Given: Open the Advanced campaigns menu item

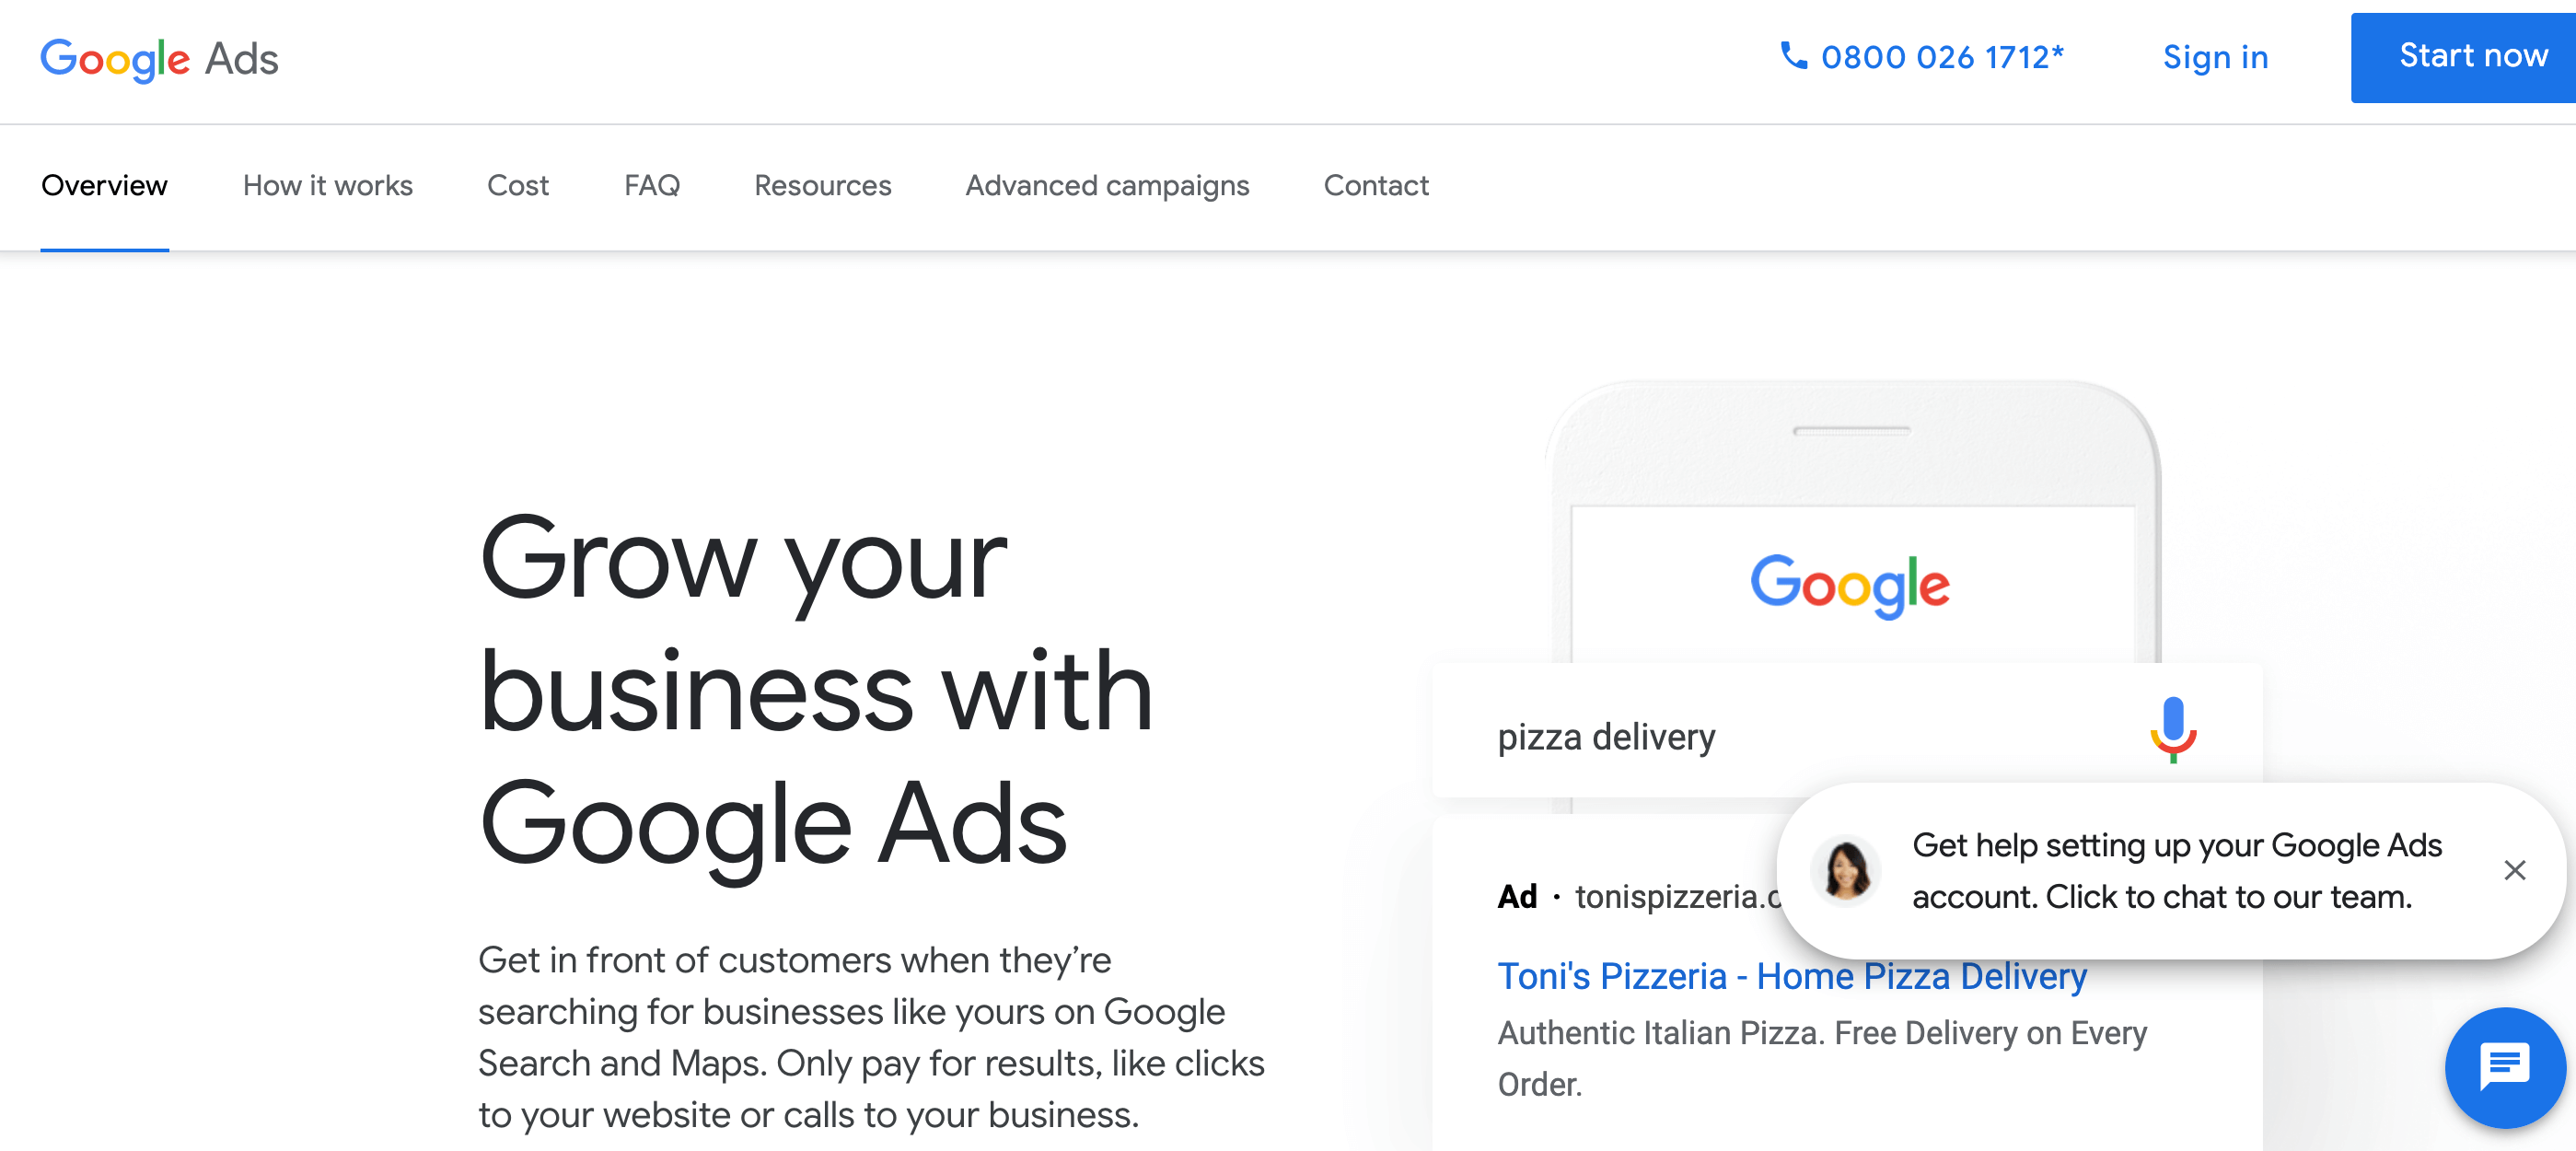Looking at the screenshot, I should pos(1108,185).
